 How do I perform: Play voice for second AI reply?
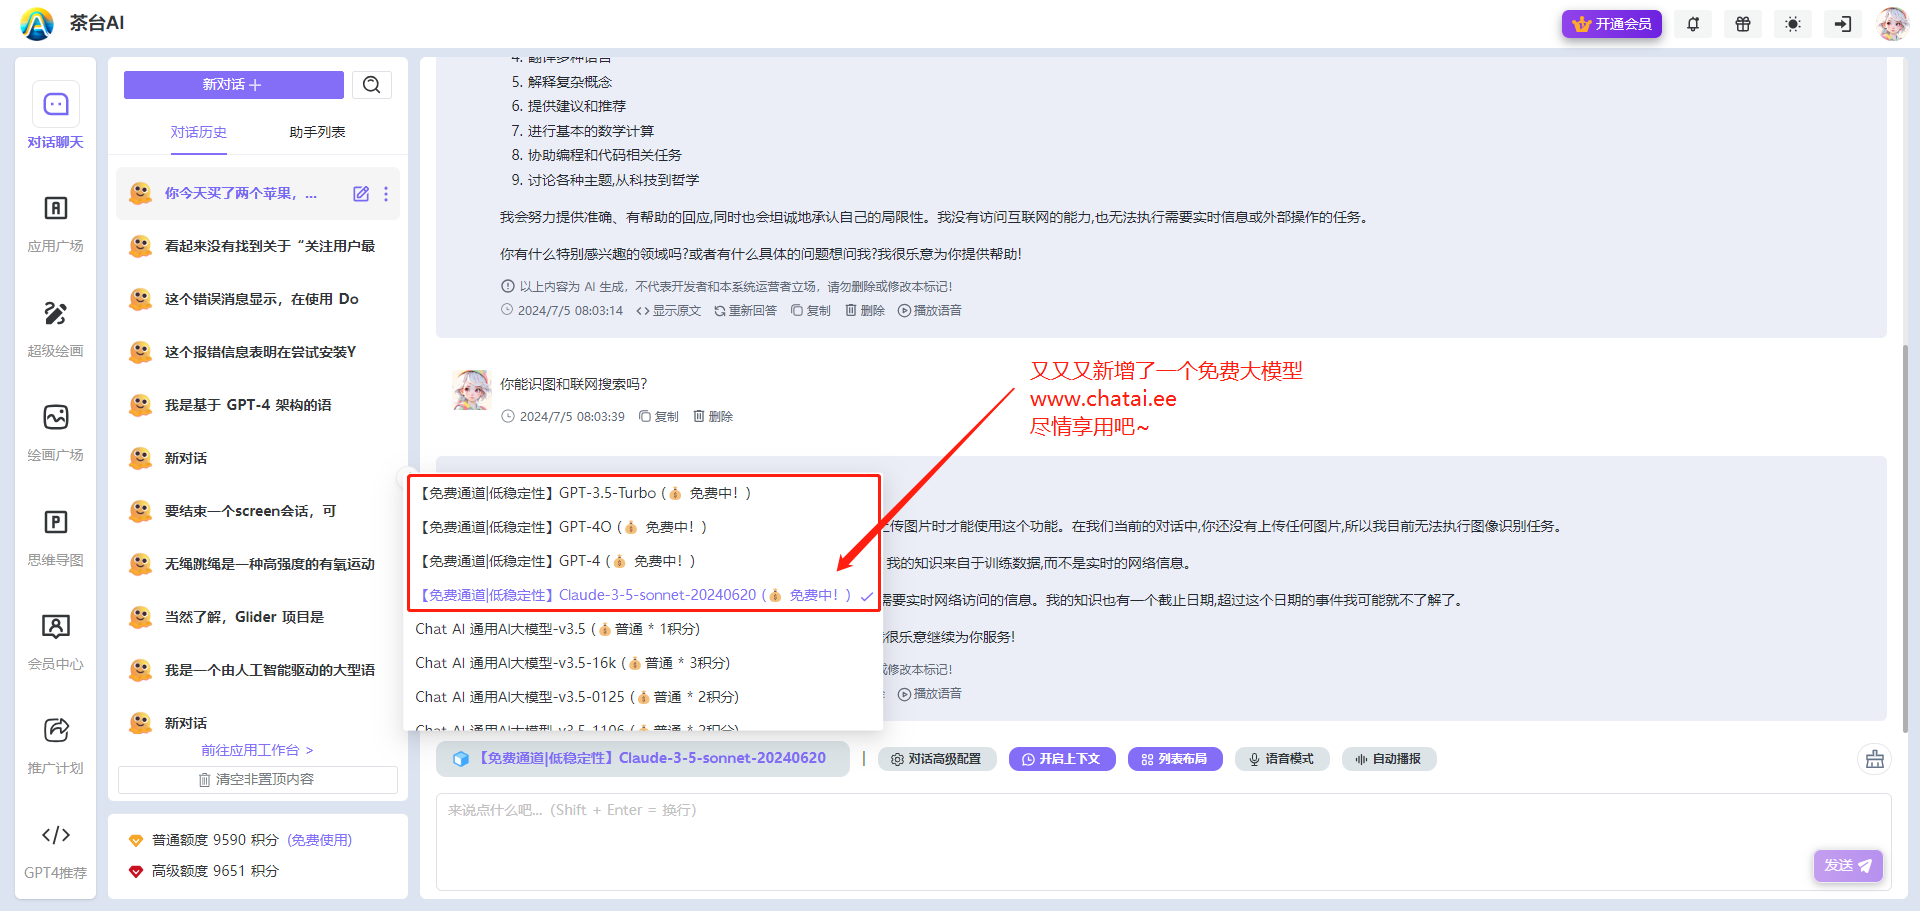pyautogui.click(x=930, y=694)
